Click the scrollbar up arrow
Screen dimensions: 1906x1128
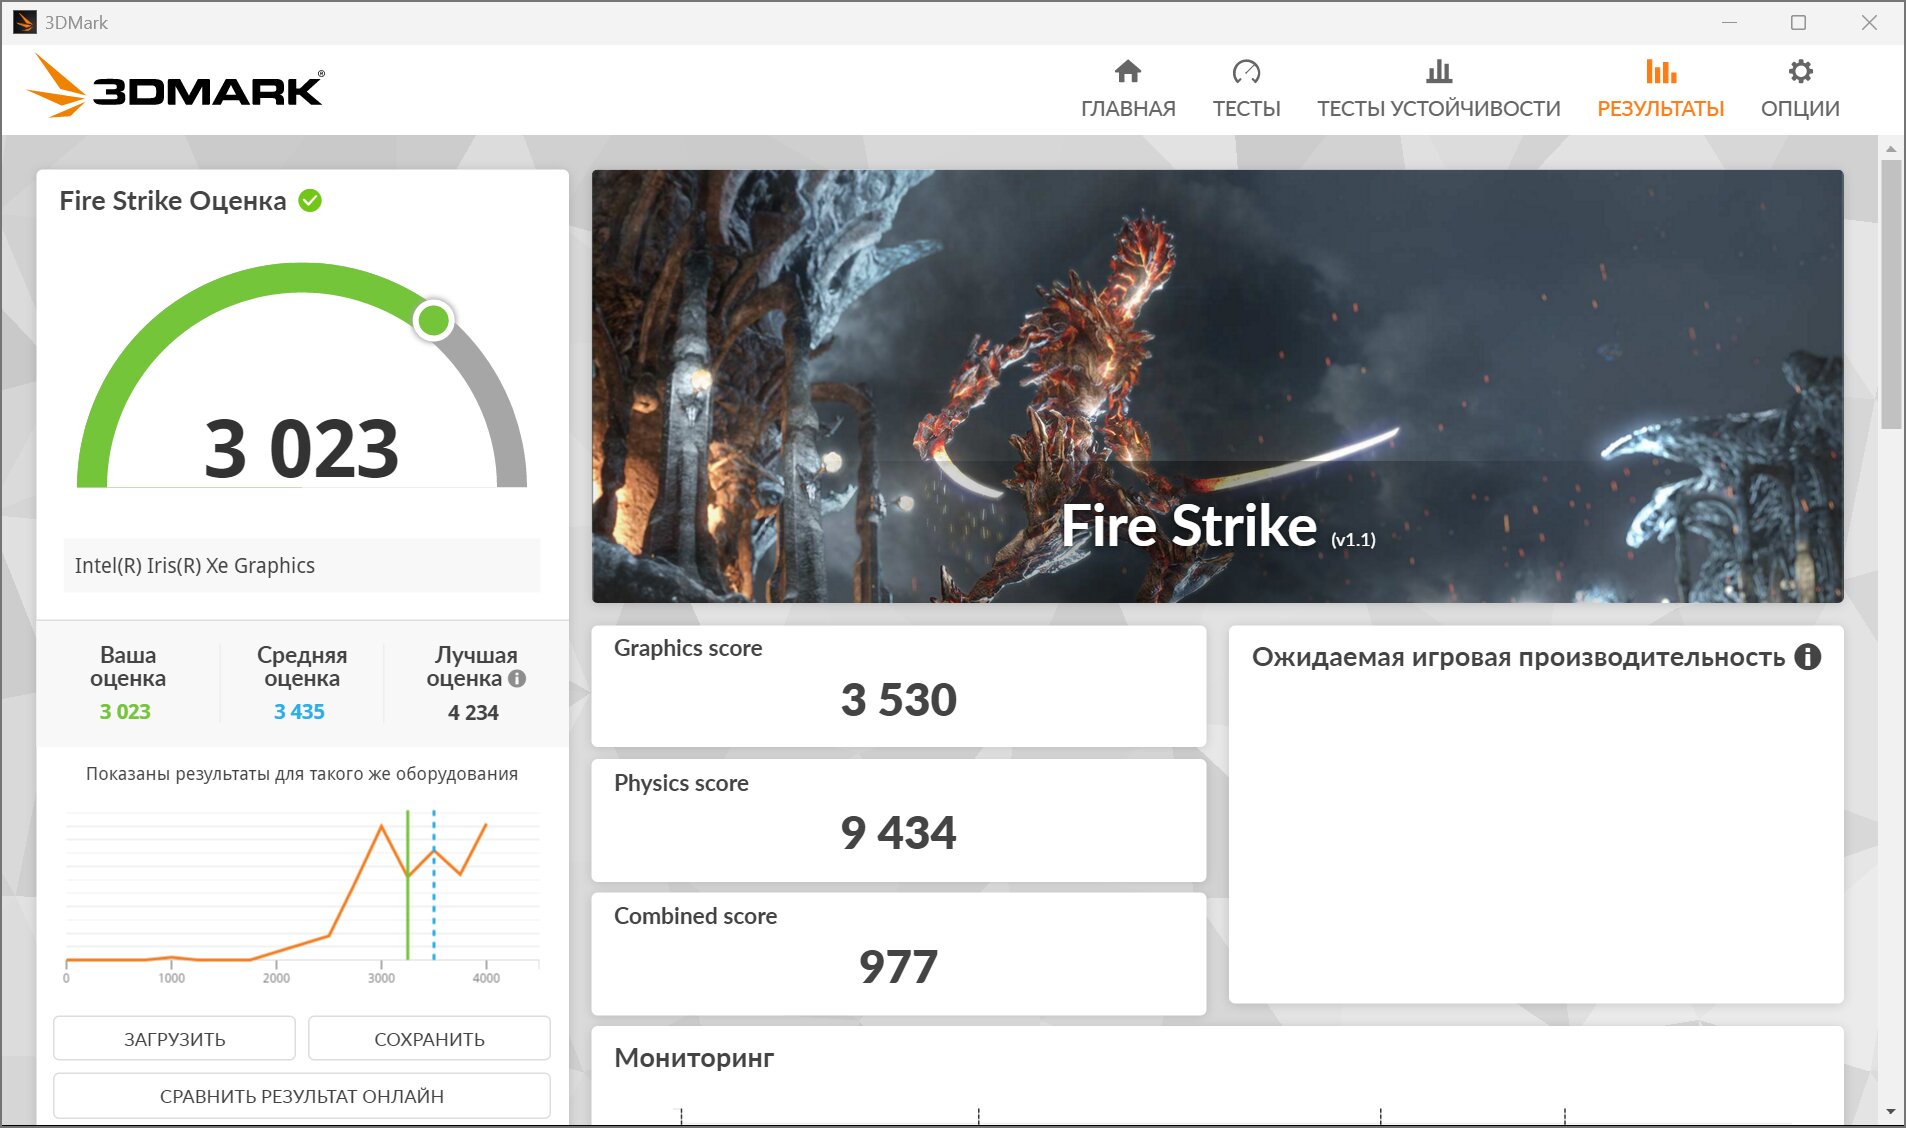tap(1890, 148)
